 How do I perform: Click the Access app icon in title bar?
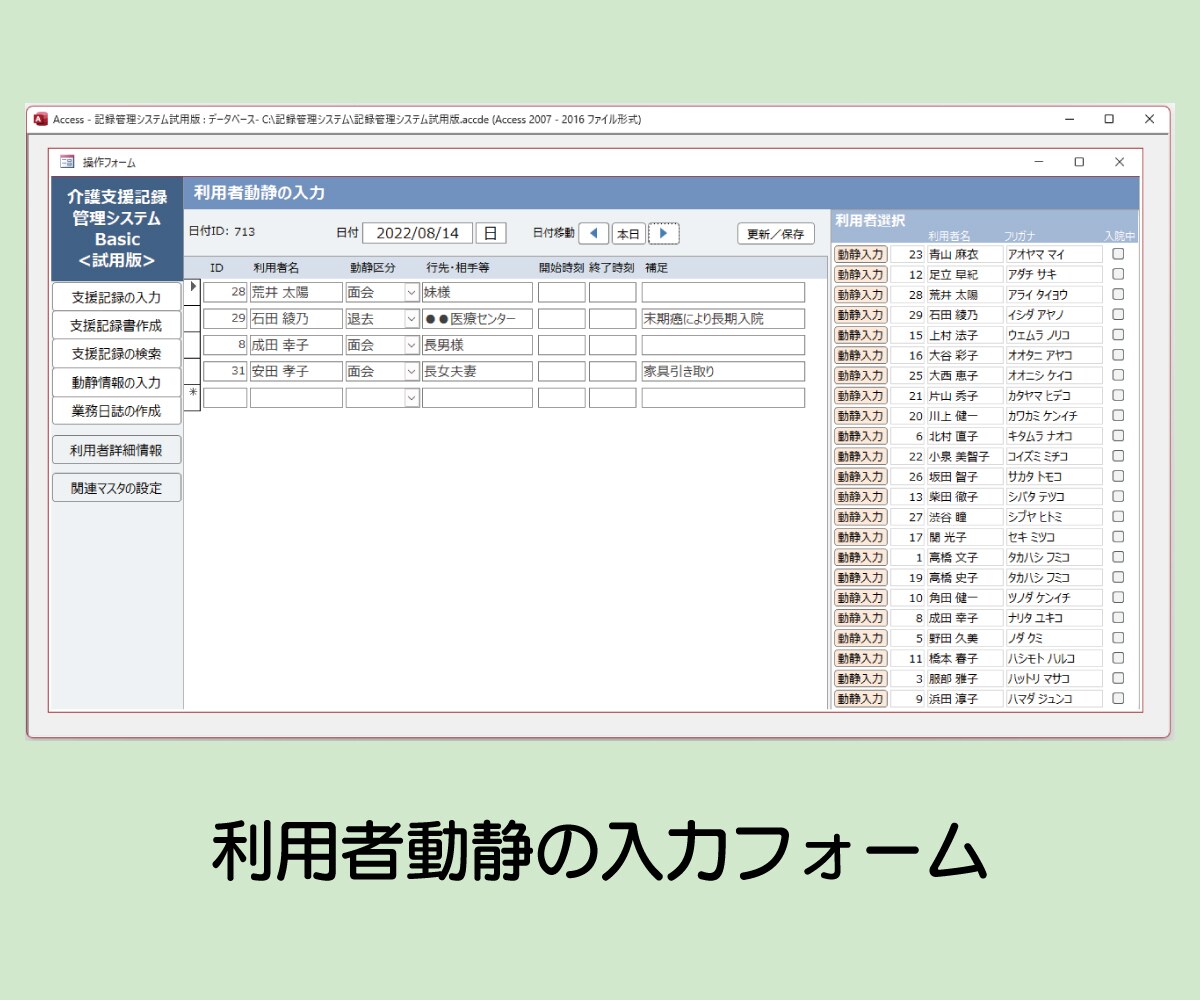pyautogui.click(x=41, y=119)
